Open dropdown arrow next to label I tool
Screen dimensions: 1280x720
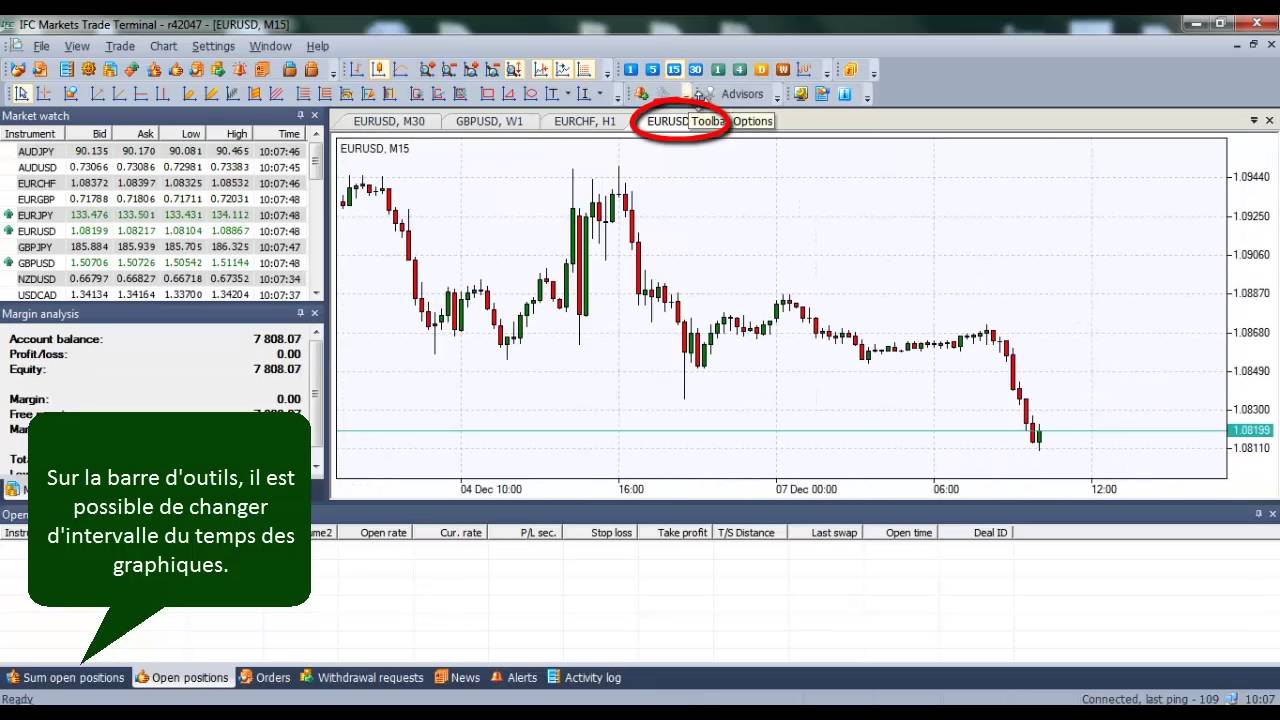[x=600, y=94]
